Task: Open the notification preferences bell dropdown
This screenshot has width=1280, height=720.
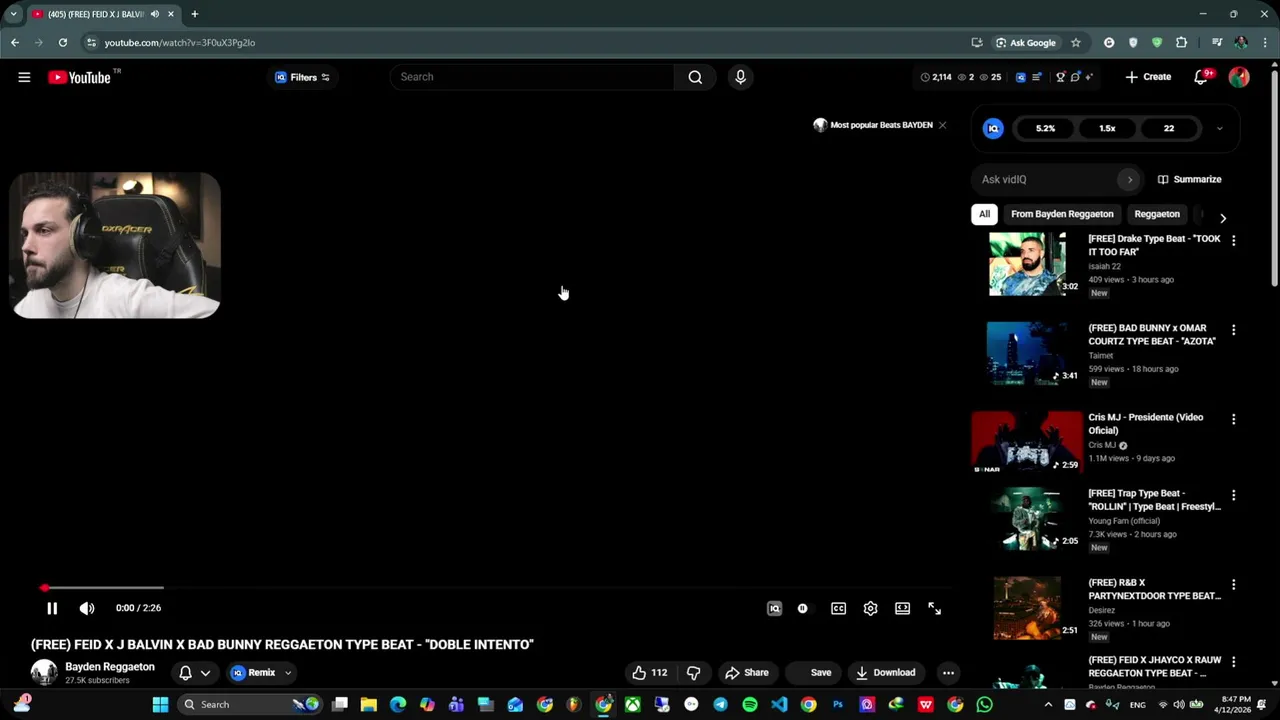Action: tap(194, 673)
